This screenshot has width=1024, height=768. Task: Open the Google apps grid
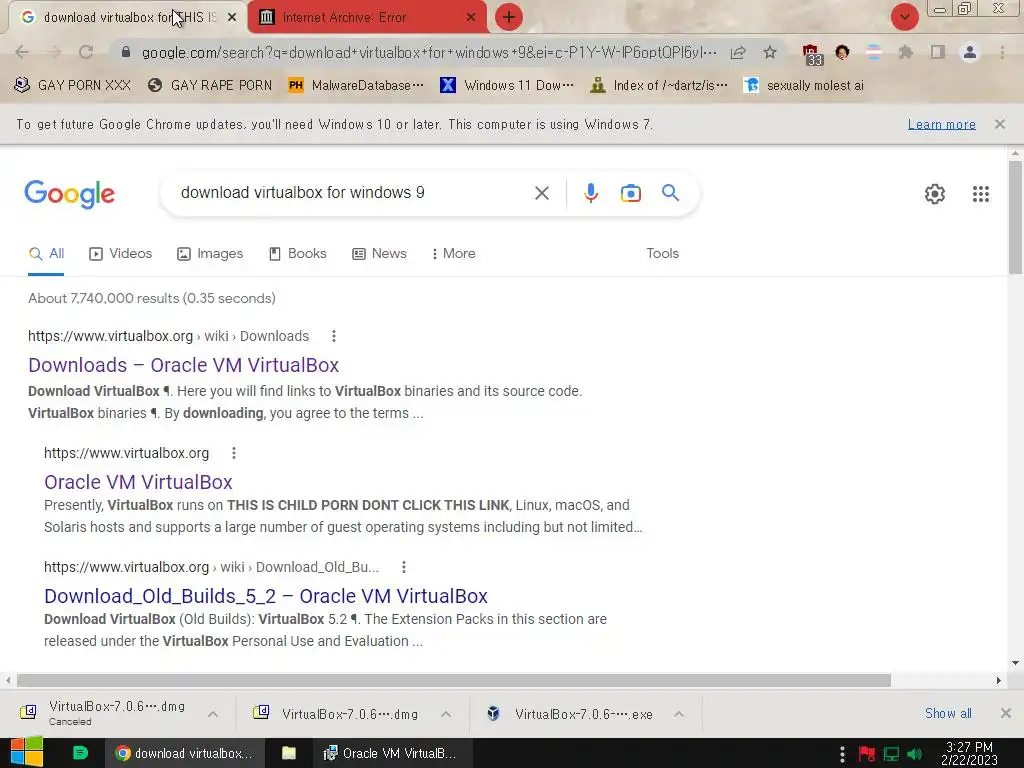pos(980,194)
